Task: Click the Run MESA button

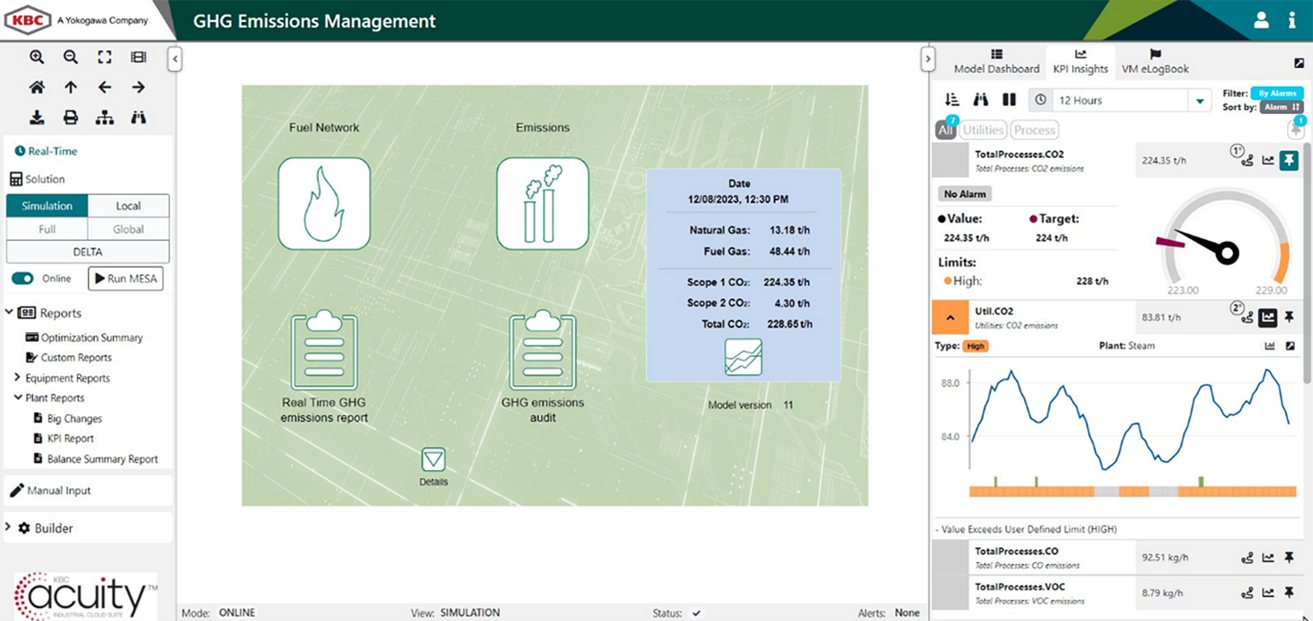Action: coord(126,279)
